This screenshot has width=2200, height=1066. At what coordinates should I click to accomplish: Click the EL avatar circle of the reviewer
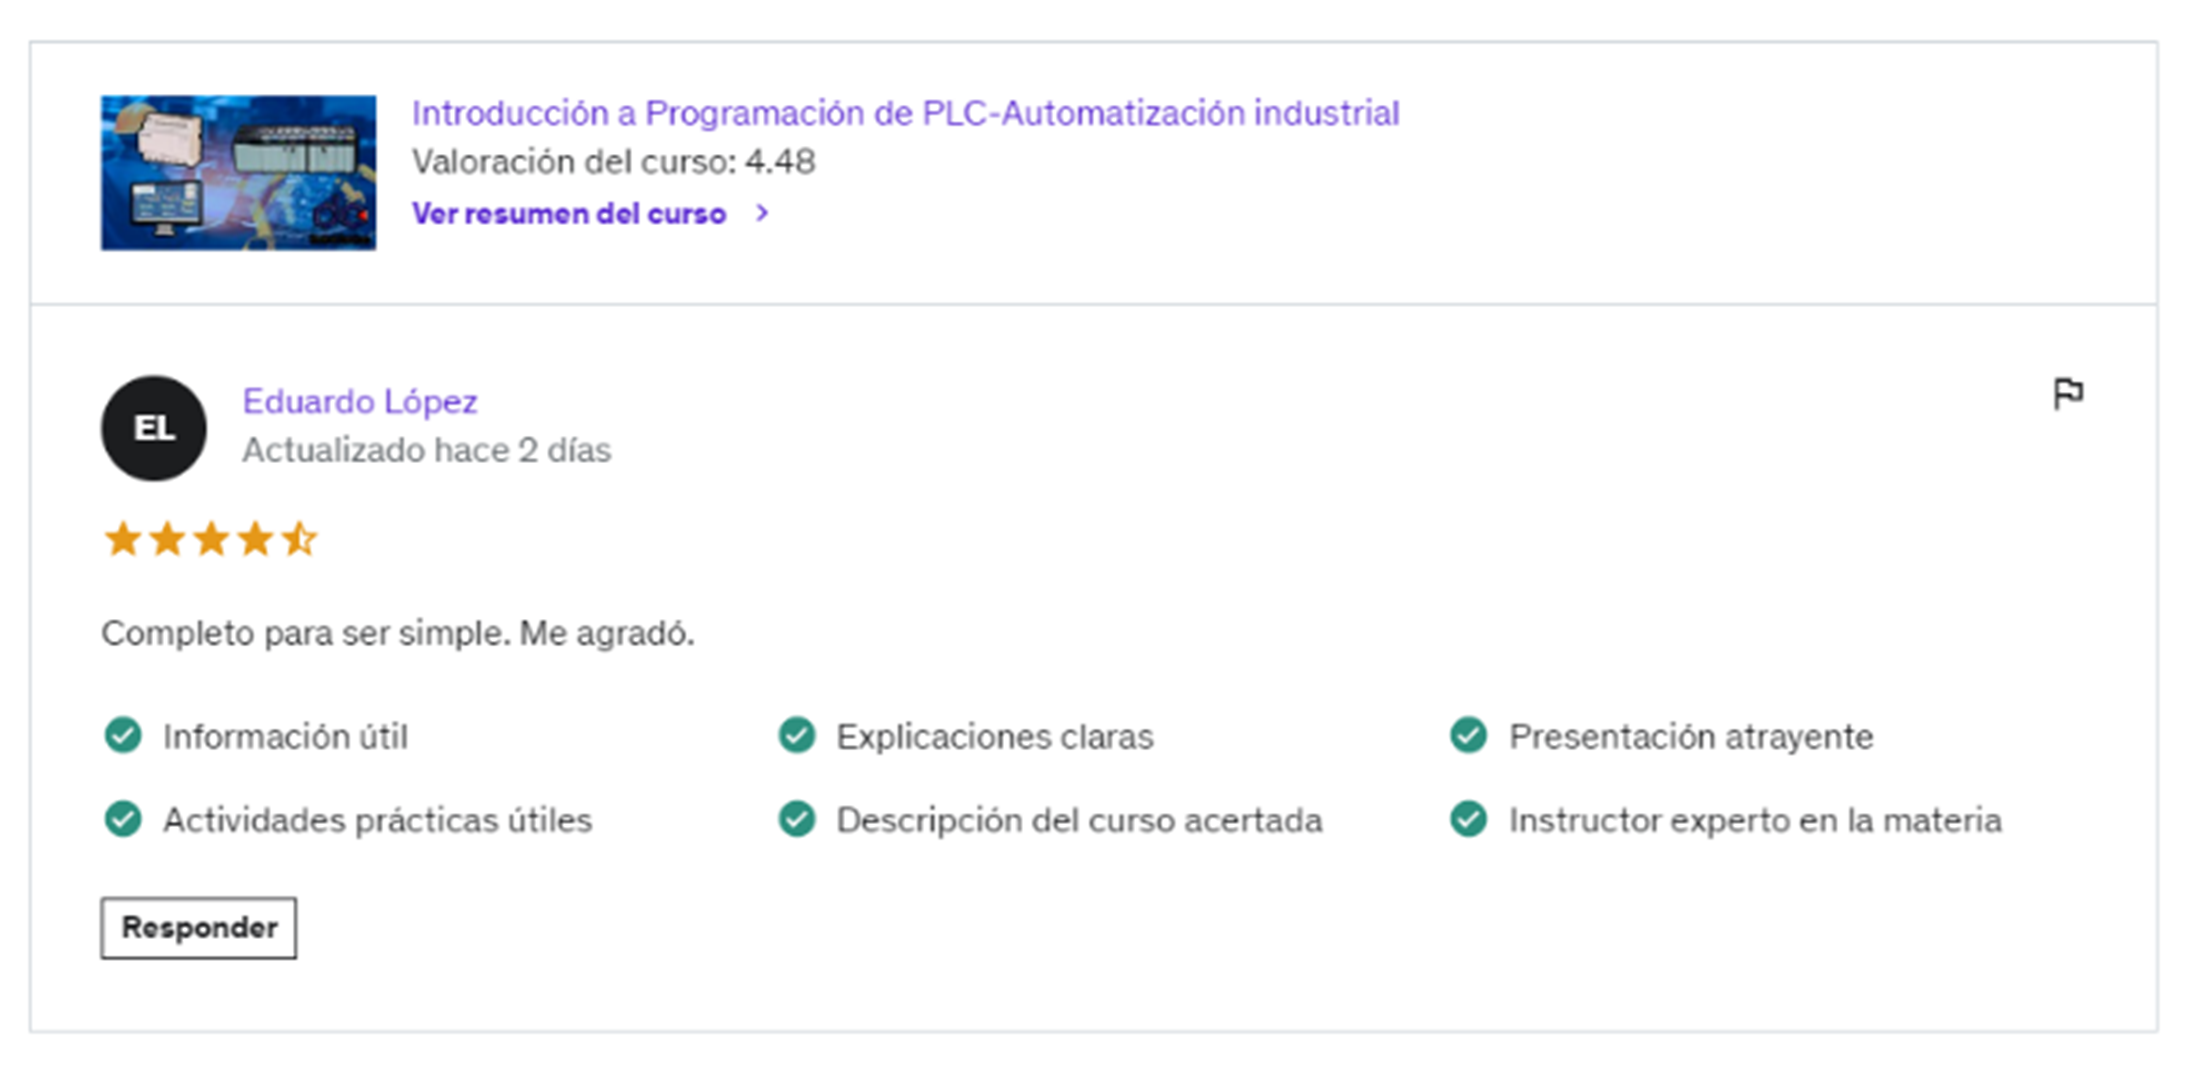pos(152,428)
